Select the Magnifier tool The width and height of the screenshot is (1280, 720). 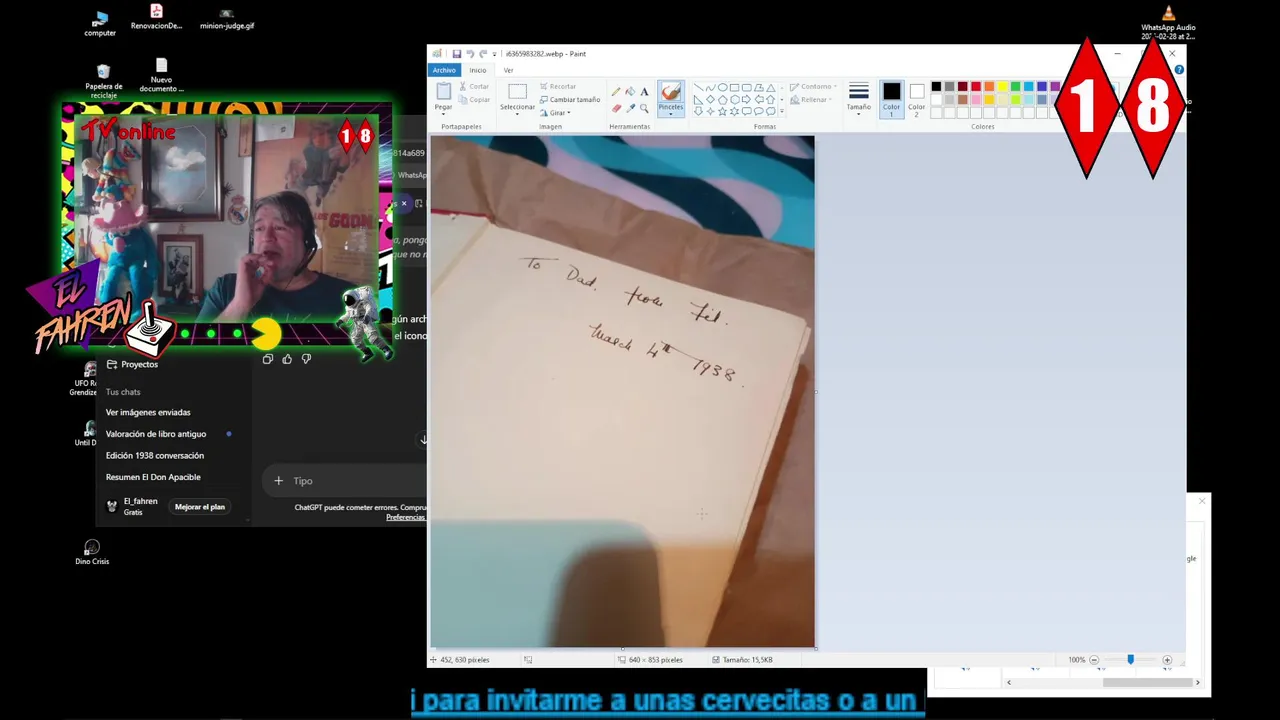point(644,108)
